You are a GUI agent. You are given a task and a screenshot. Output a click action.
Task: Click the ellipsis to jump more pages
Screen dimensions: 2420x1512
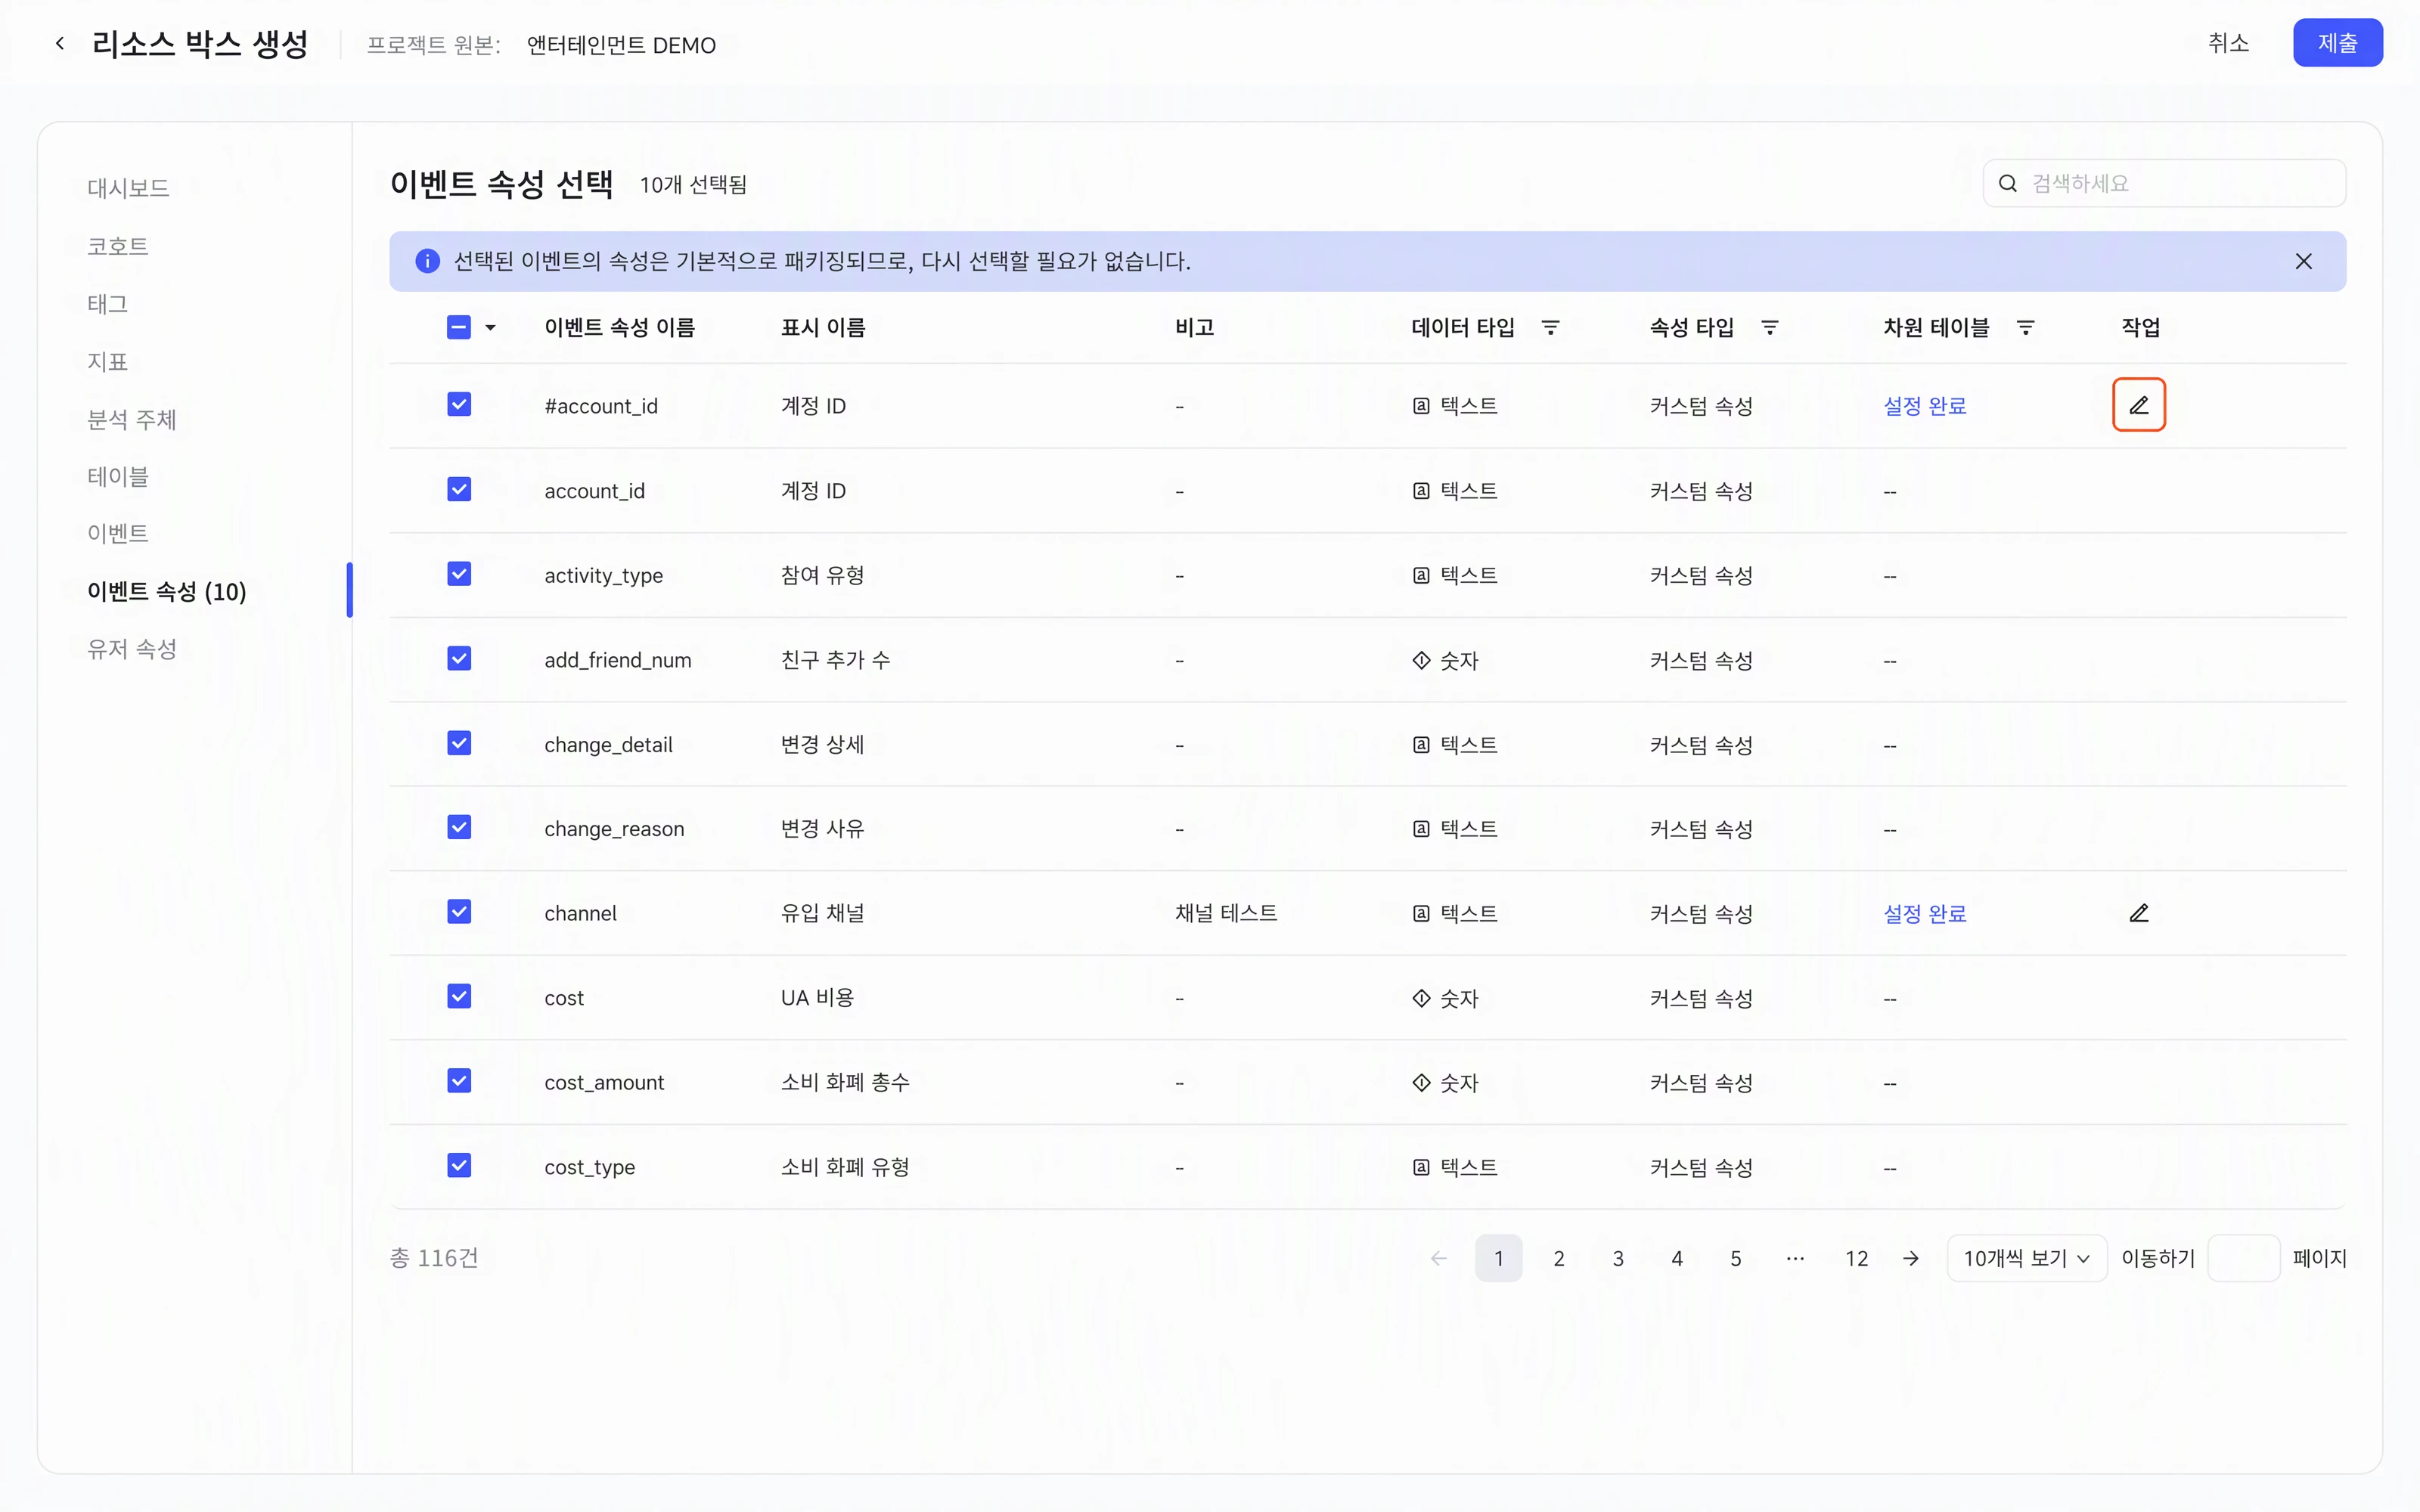point(1795,1258)
